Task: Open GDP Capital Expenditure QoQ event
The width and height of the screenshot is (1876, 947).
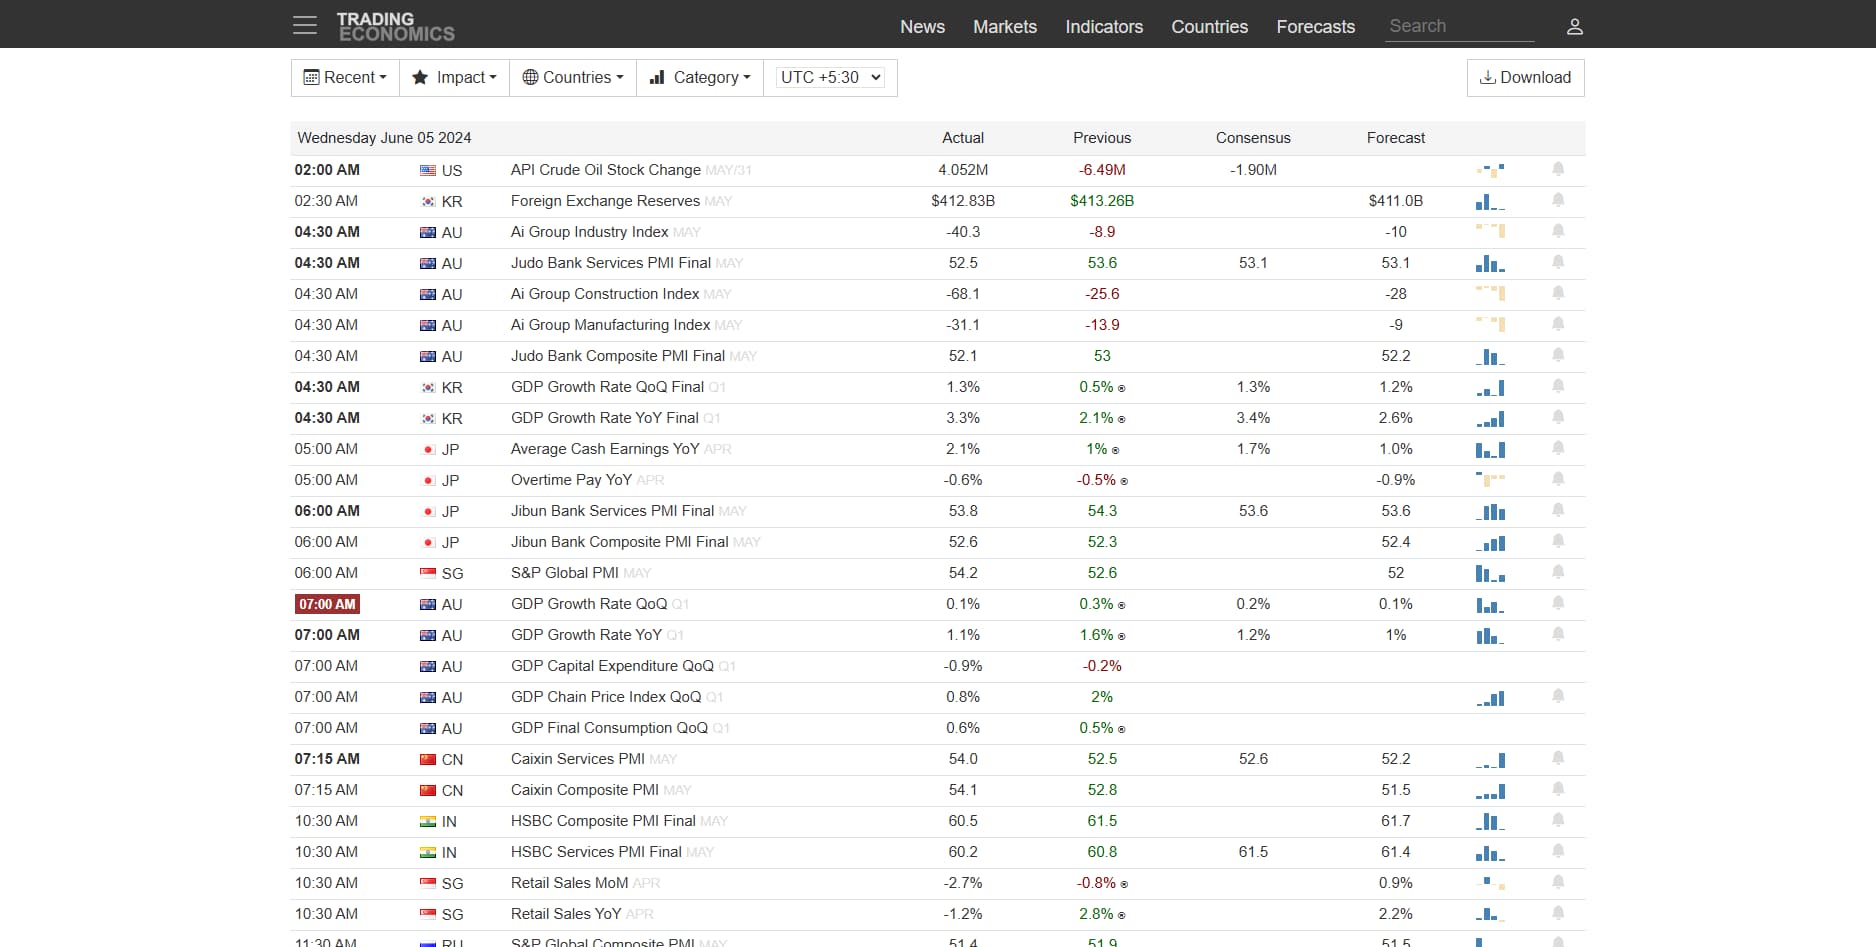Action: coord(612,666)
